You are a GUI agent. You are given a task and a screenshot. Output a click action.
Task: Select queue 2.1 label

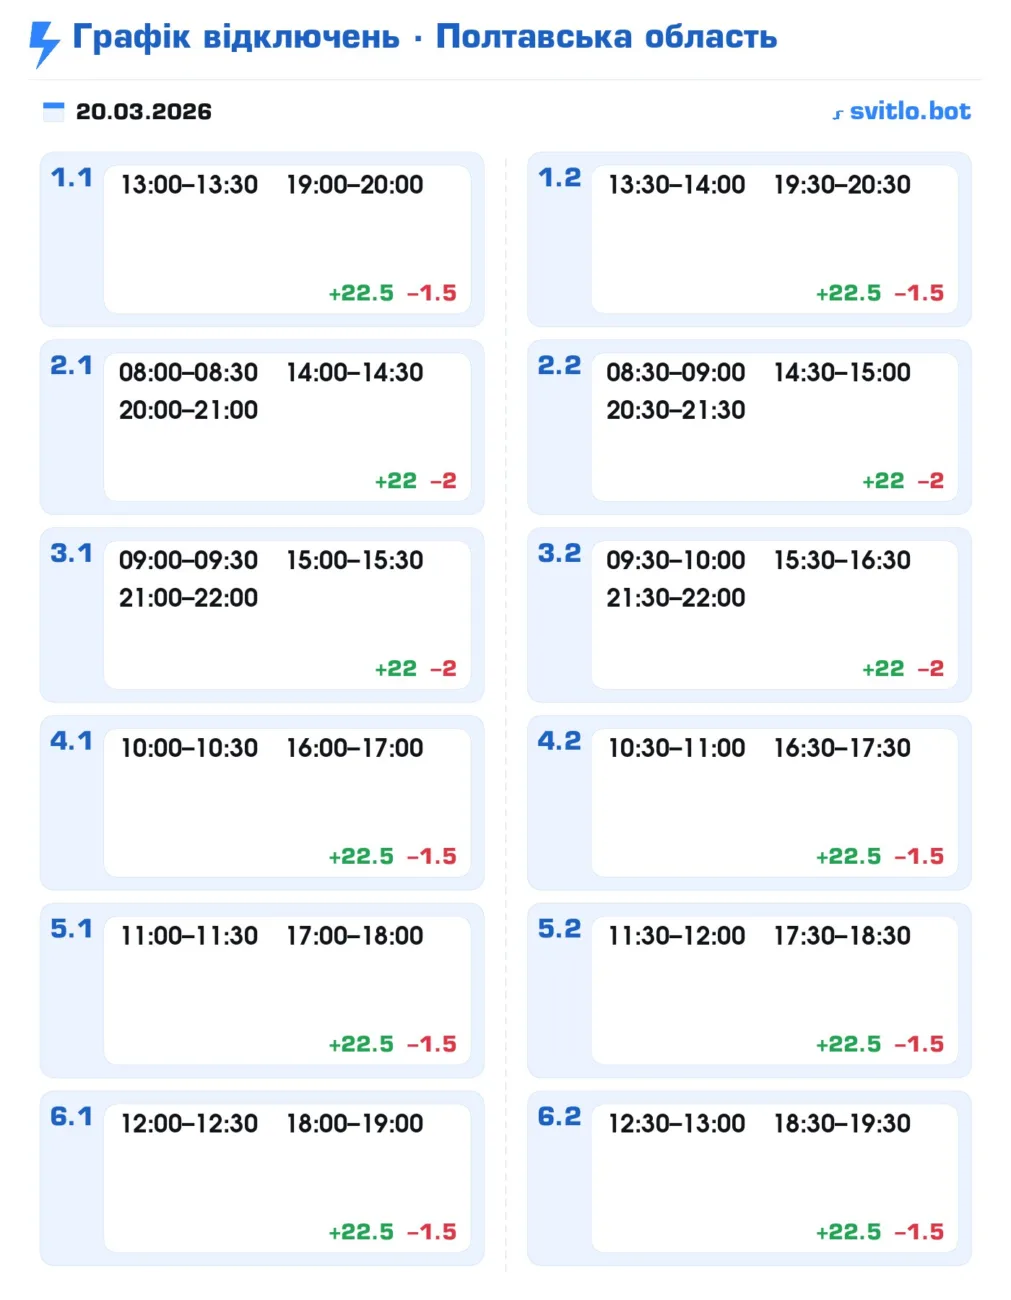(71, 366)
